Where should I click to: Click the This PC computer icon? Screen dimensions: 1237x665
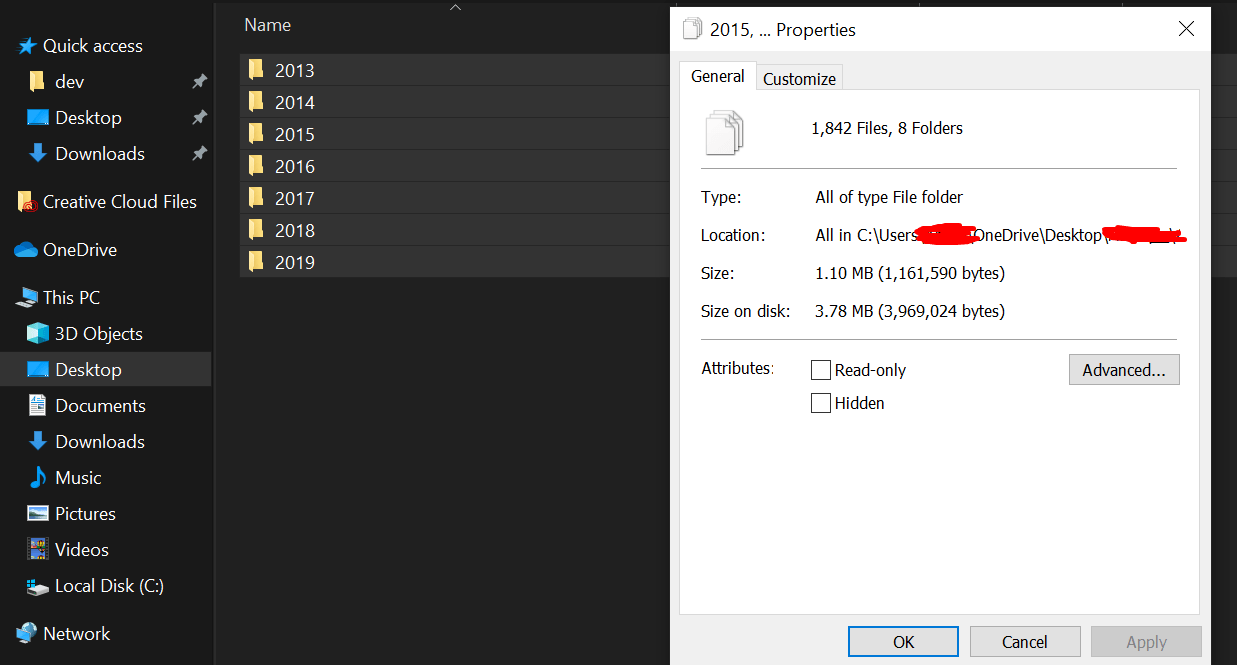pyautogui.click(x=27, y=298)
